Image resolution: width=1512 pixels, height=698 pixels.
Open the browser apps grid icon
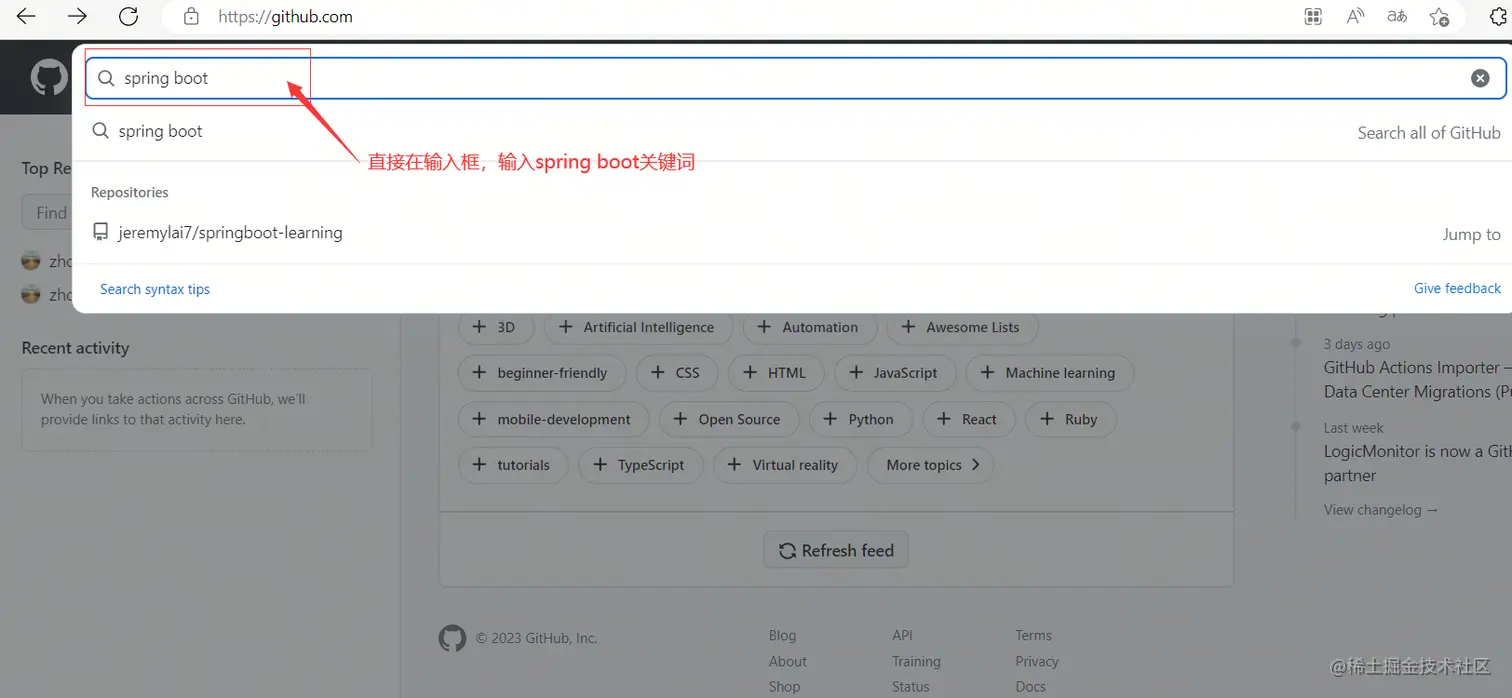click(1313, 16)
